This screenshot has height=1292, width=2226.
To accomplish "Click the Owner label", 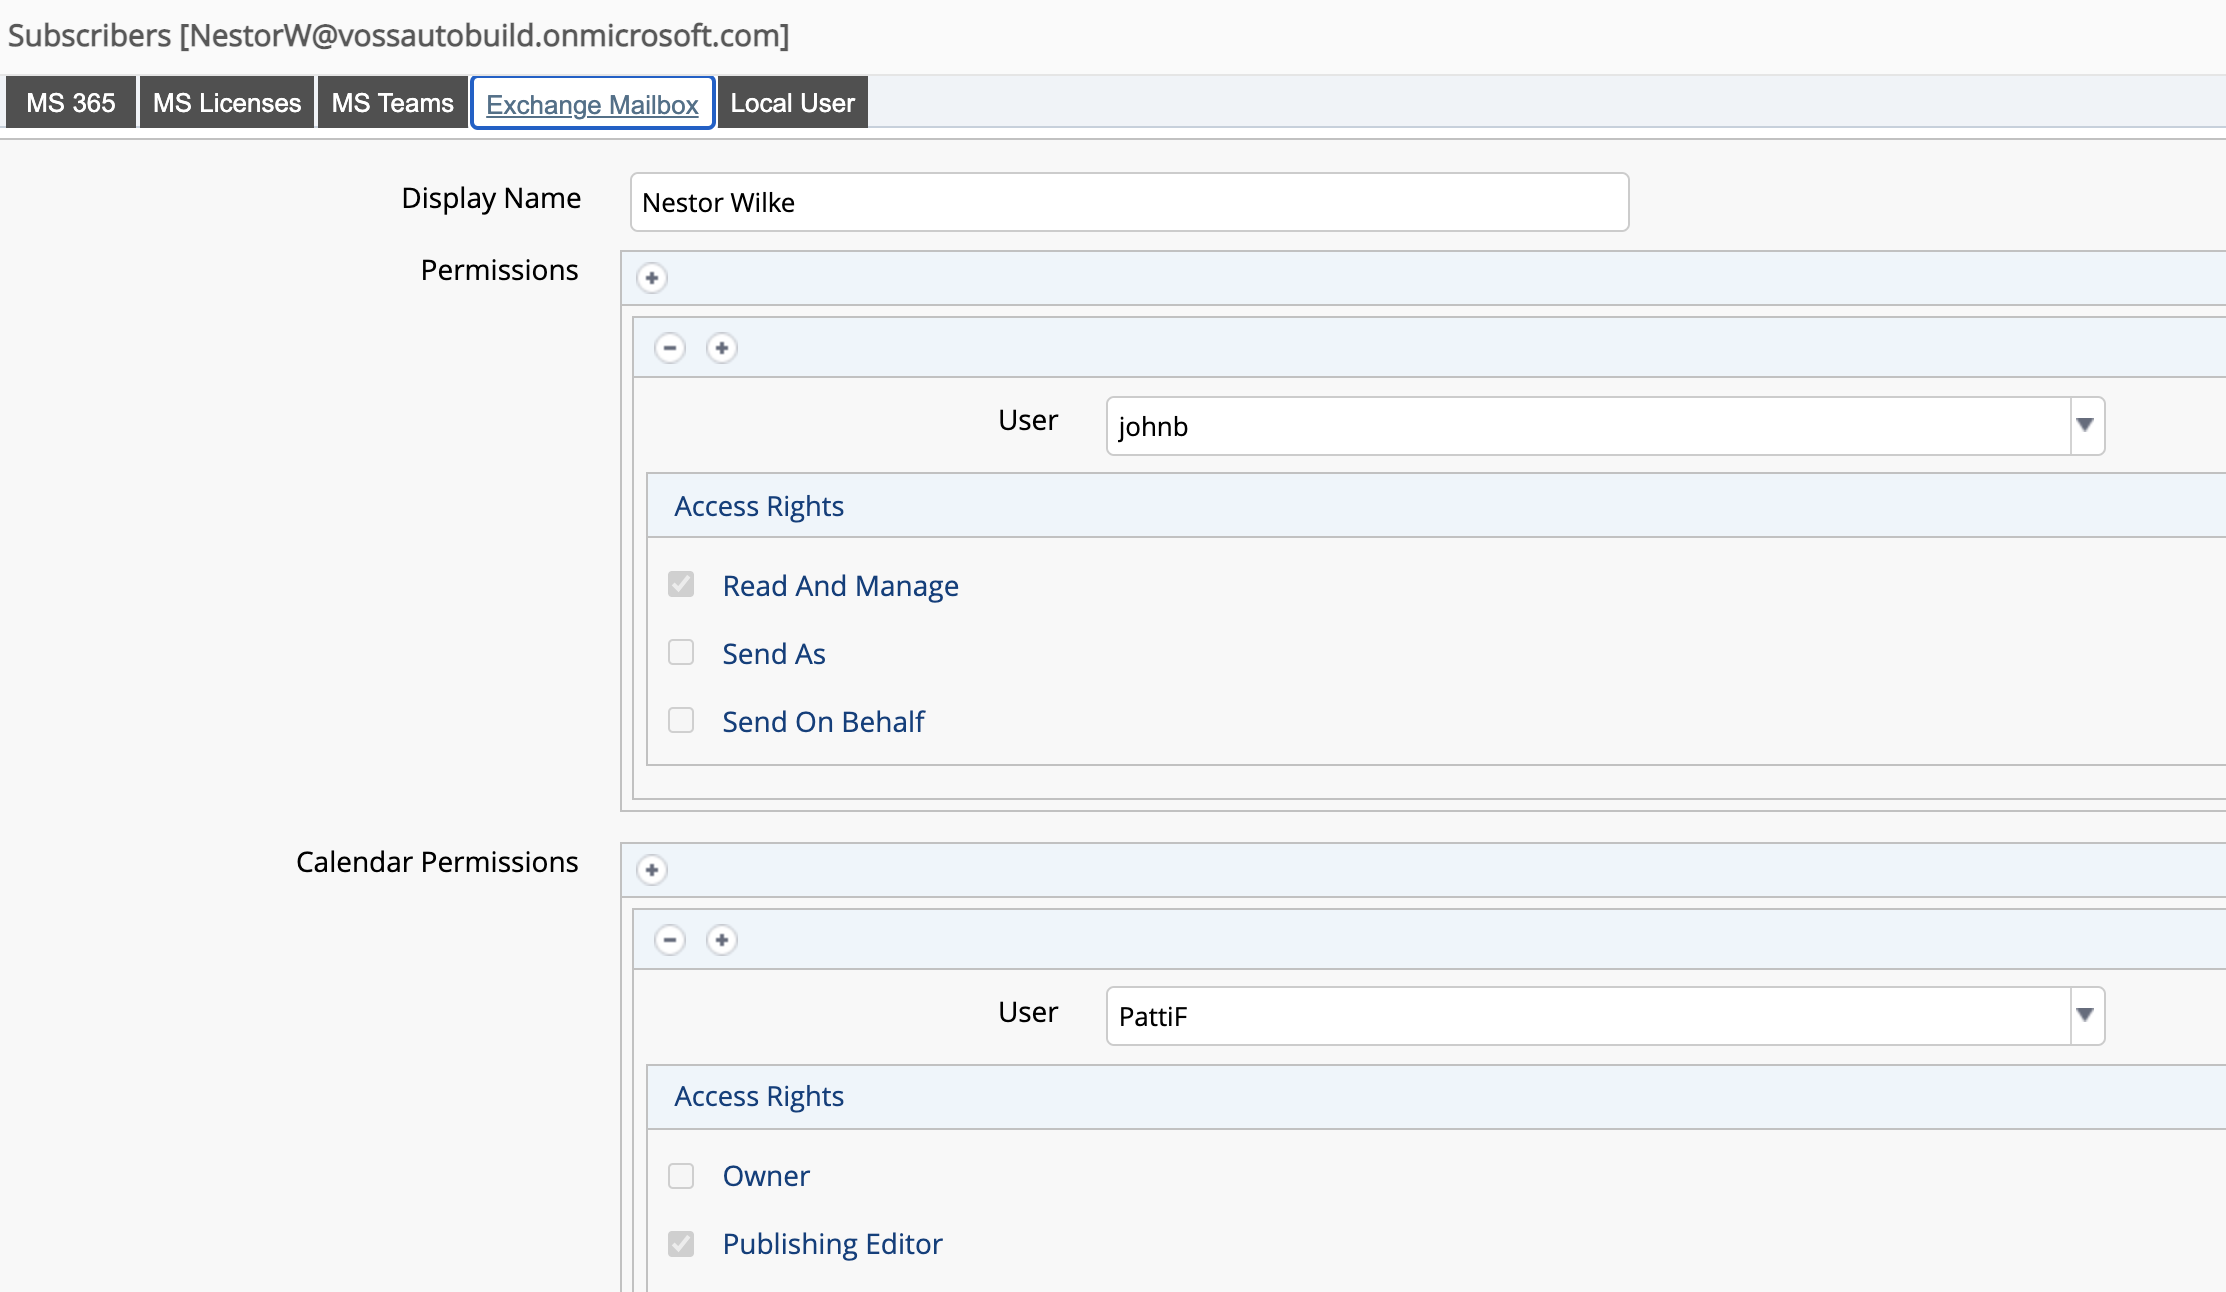I will pyautogui.click(x=766, y=1176).
